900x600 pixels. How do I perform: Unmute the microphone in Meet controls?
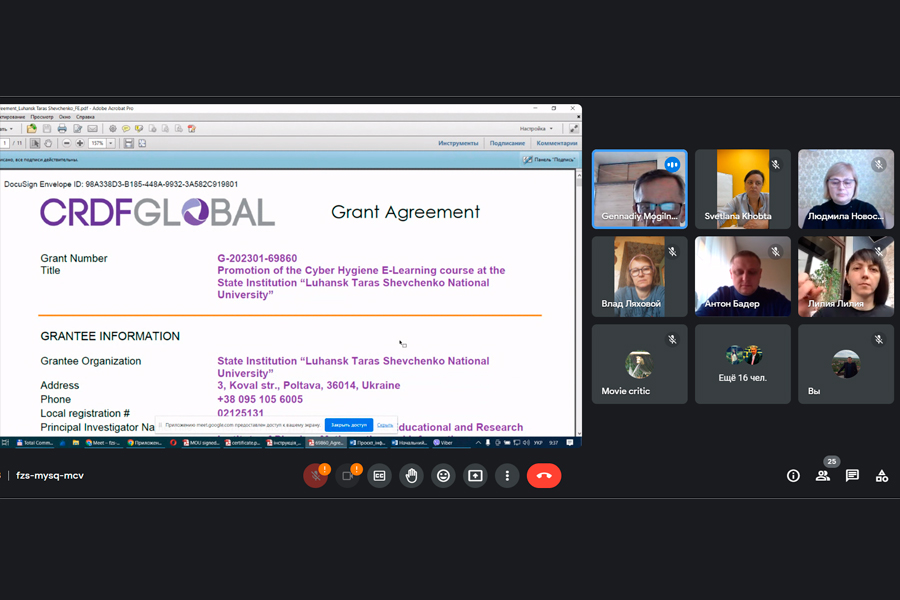pos(315,475)
